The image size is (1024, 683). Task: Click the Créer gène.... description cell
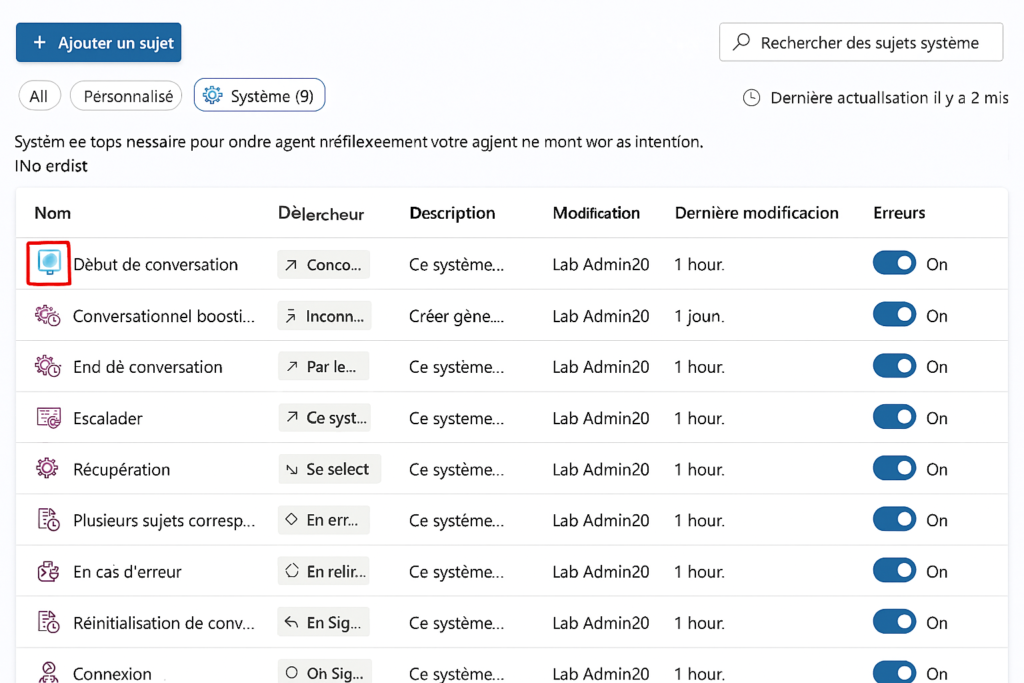tap(456, 316)
